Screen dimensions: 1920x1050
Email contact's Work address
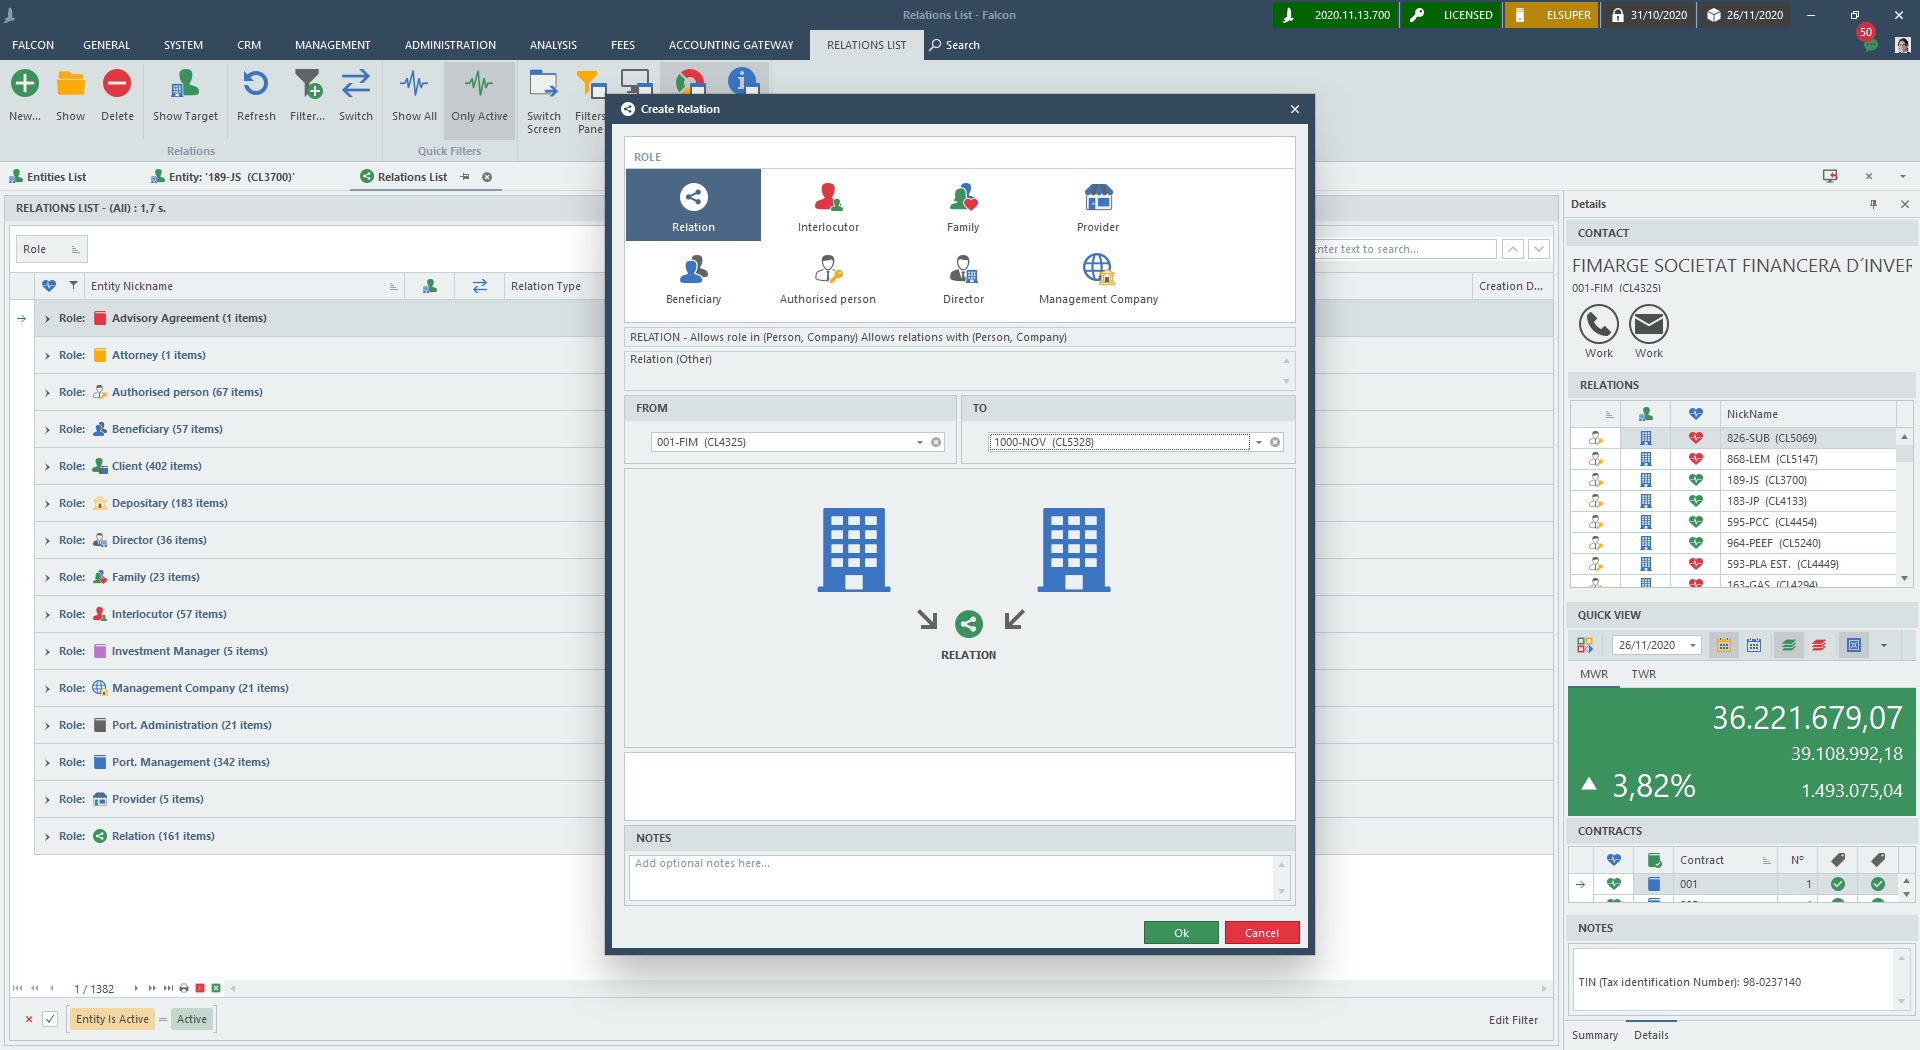tap(1648, 324)
